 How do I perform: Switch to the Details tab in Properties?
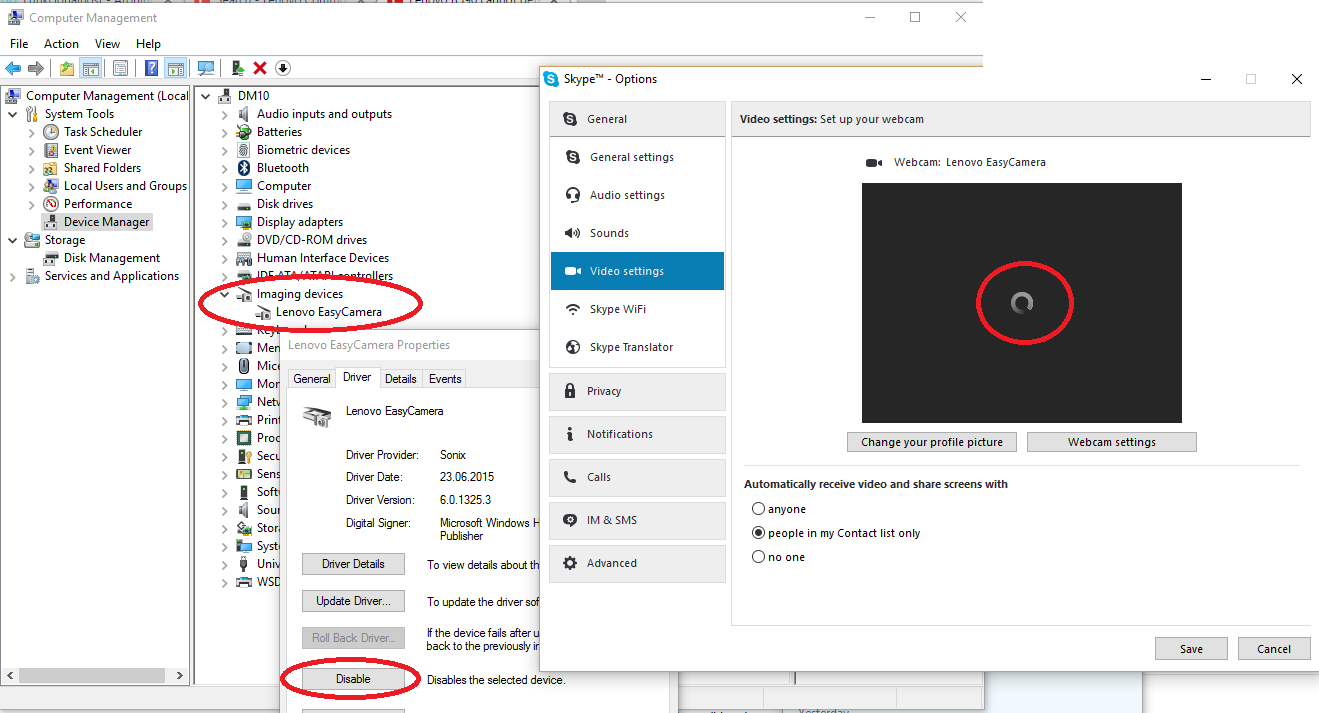tap(401, 379)
